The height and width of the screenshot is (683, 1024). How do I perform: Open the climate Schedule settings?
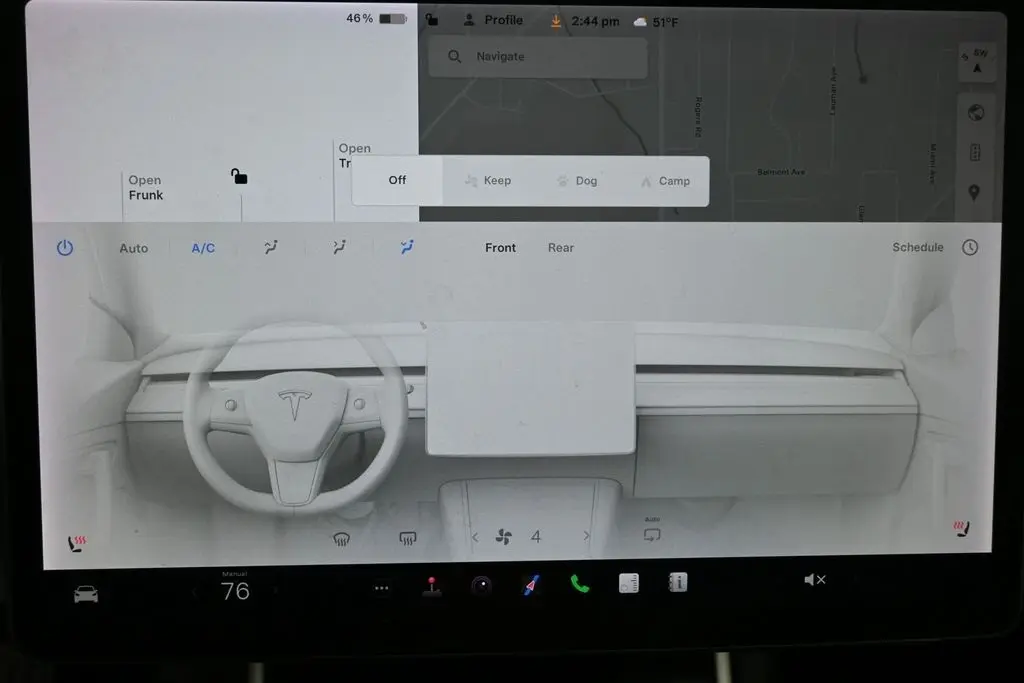point(917,247)
